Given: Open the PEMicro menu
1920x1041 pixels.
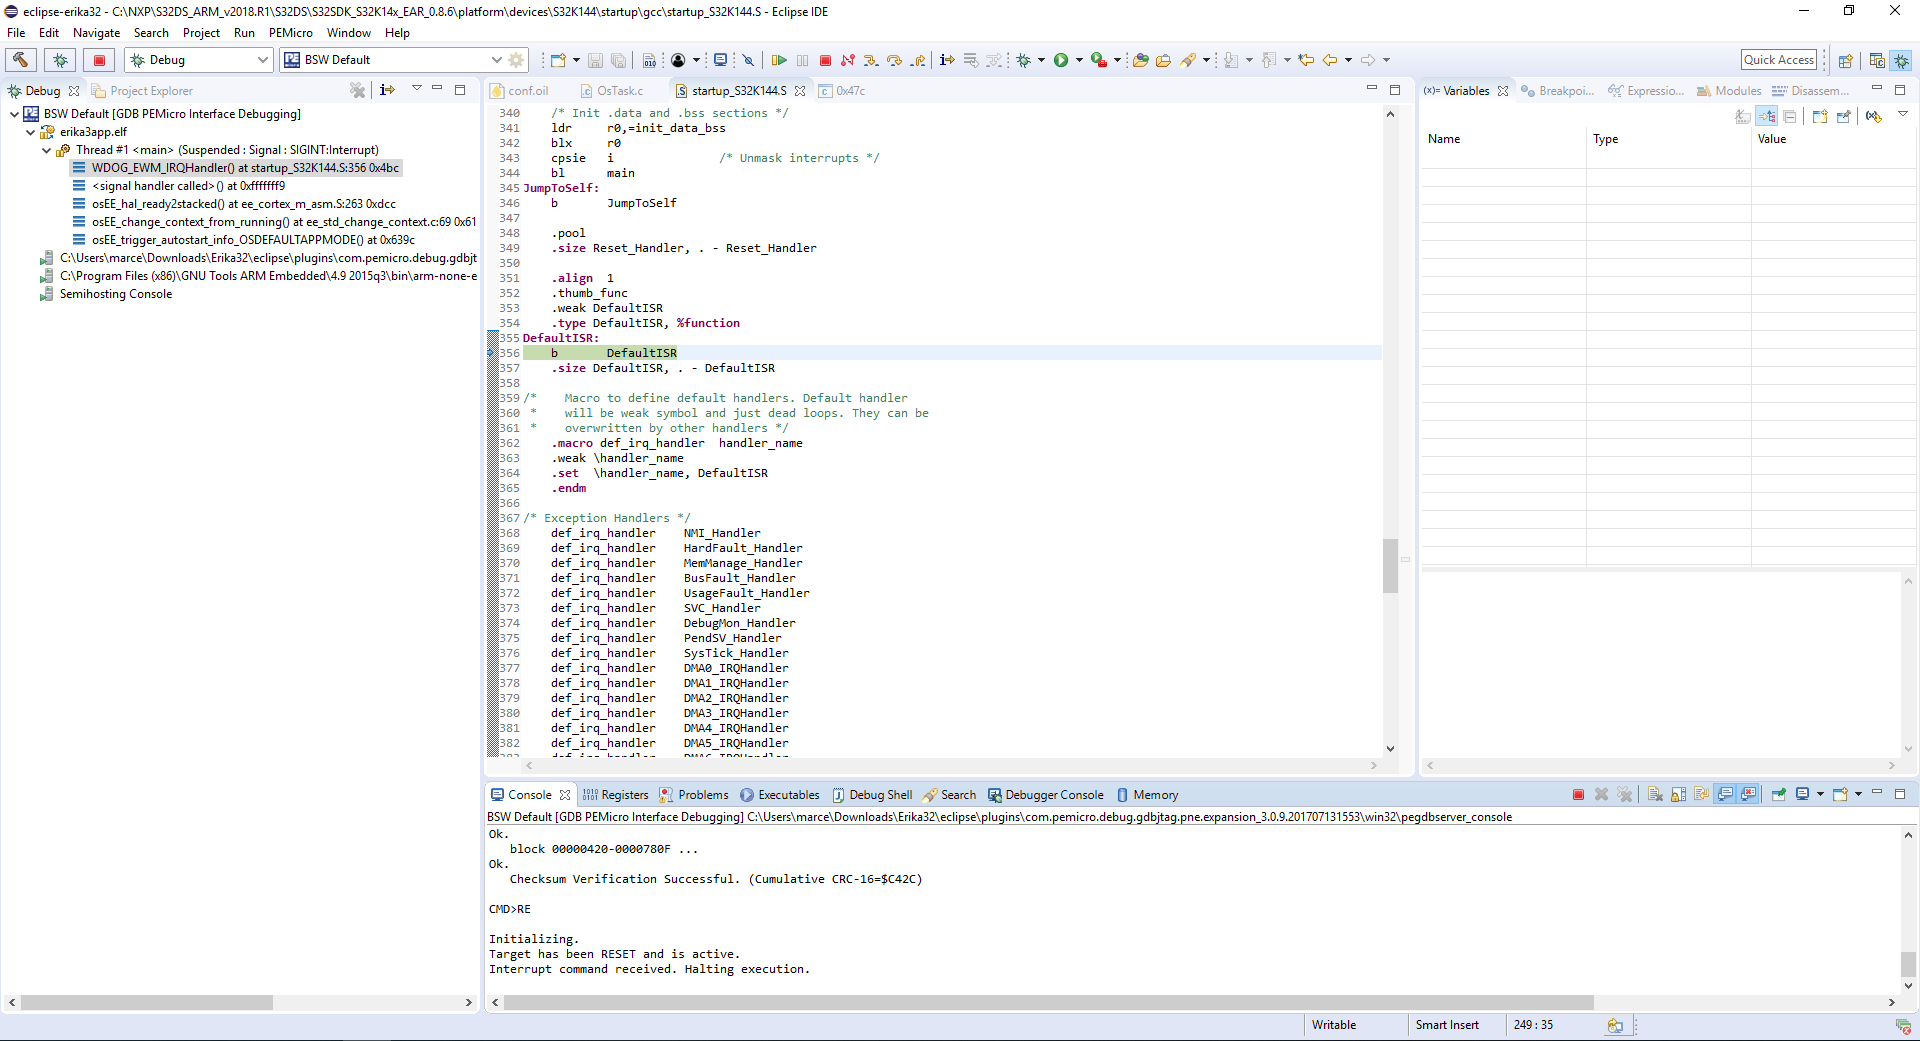Looking at the screenshot, I should (x=290, y=33).
